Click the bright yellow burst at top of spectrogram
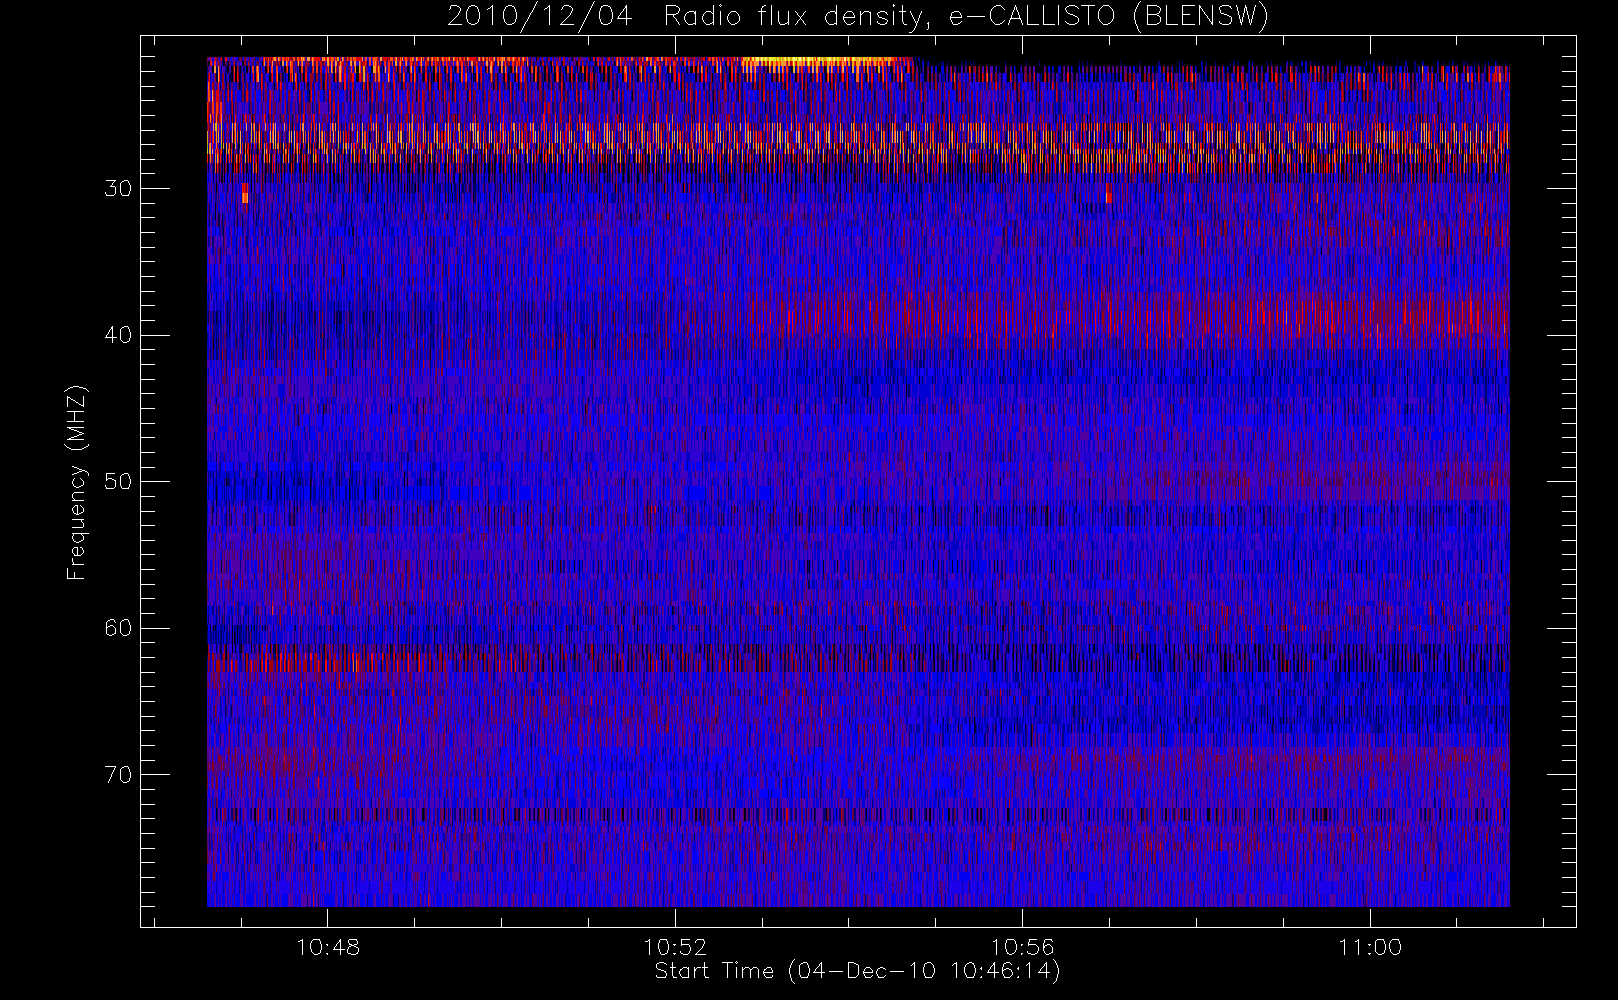 click(822, 62)
